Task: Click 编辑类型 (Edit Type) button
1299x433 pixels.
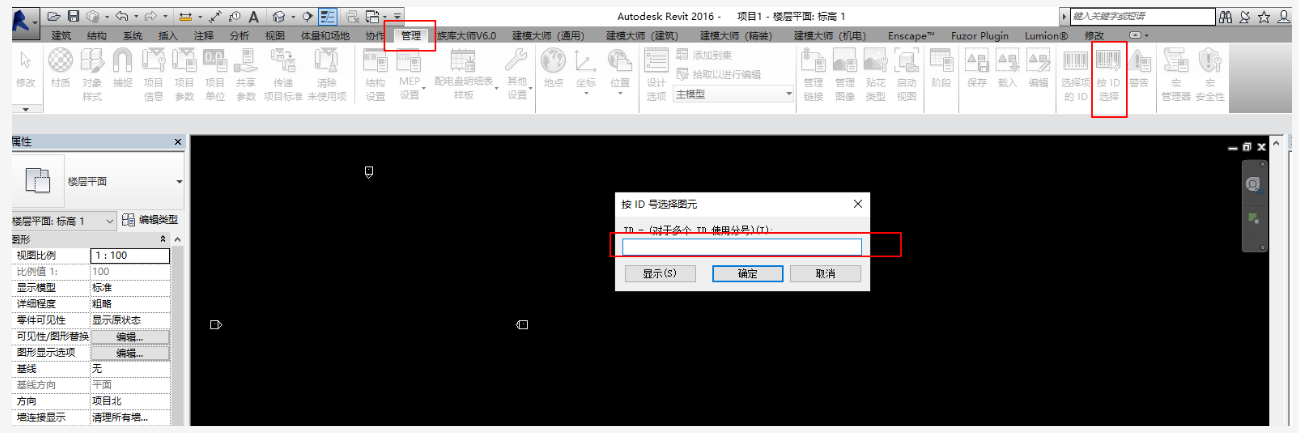Action: click(x=150, y=220)
